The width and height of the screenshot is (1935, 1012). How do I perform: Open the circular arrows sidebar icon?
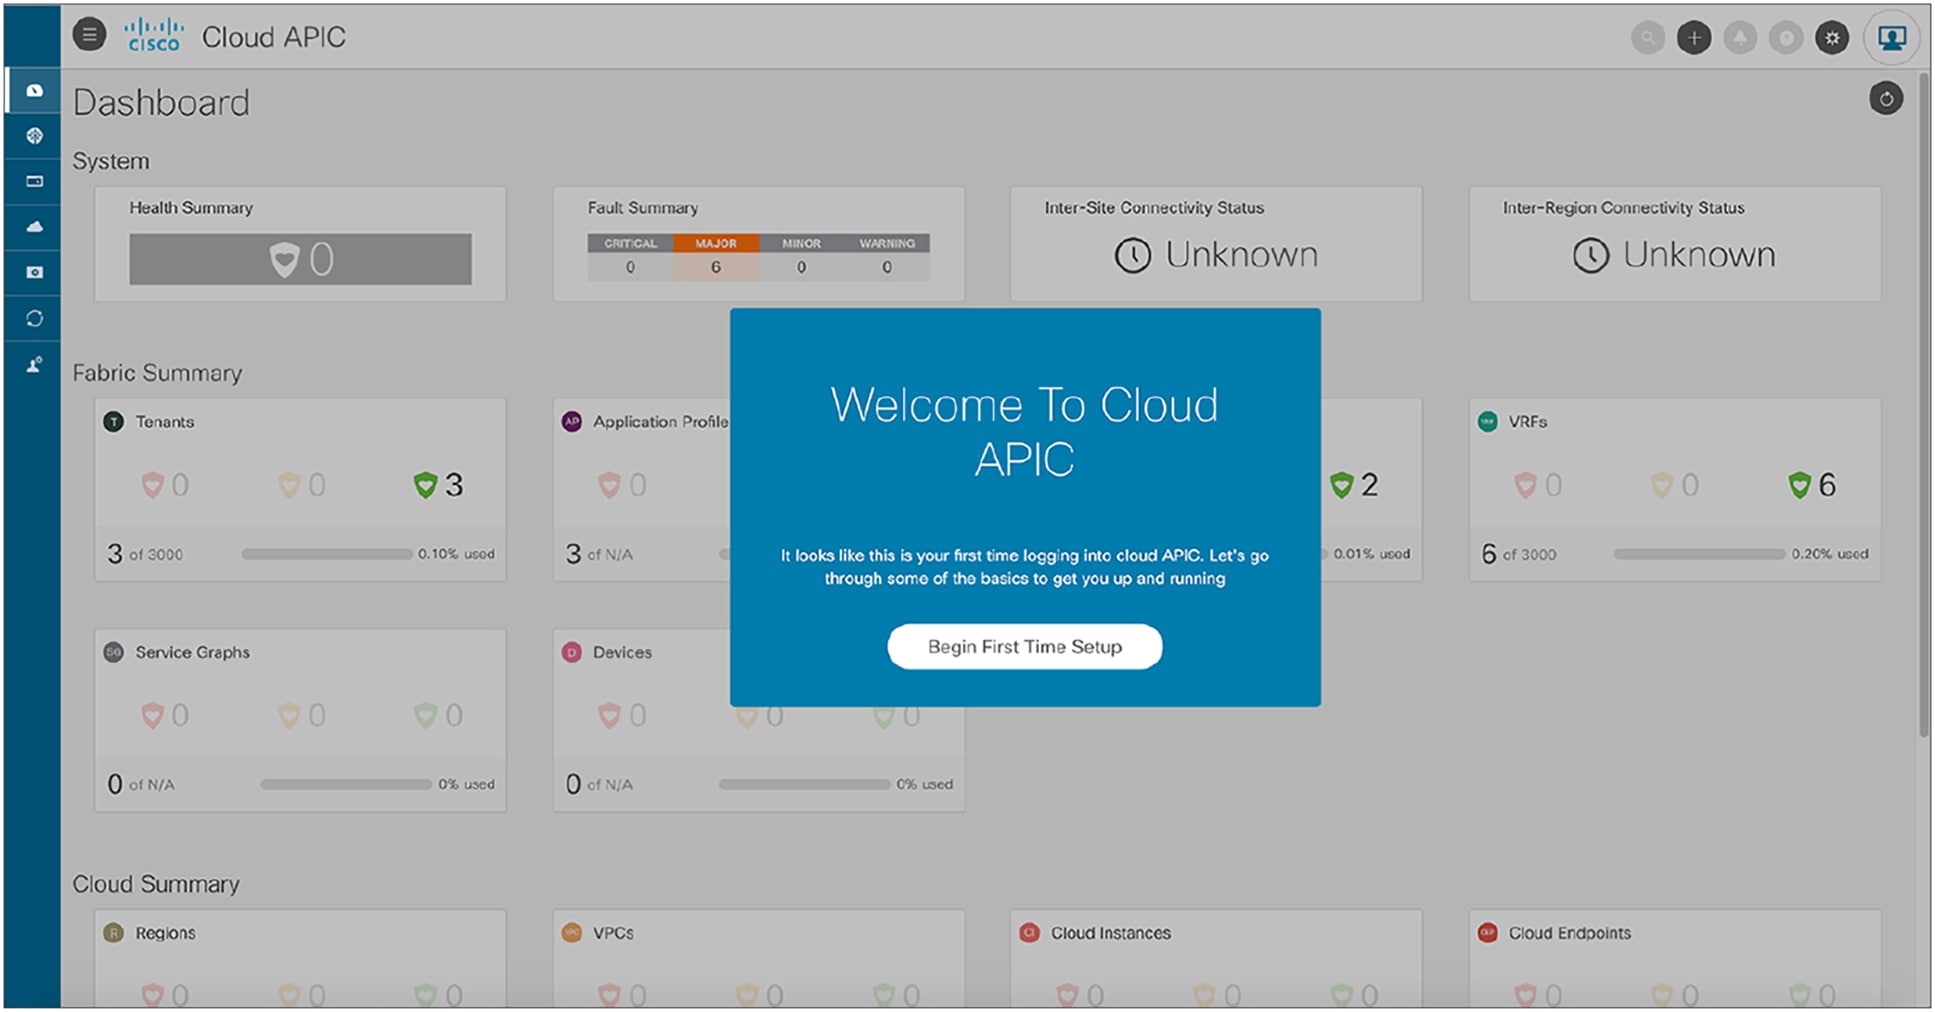pos(34,318)
